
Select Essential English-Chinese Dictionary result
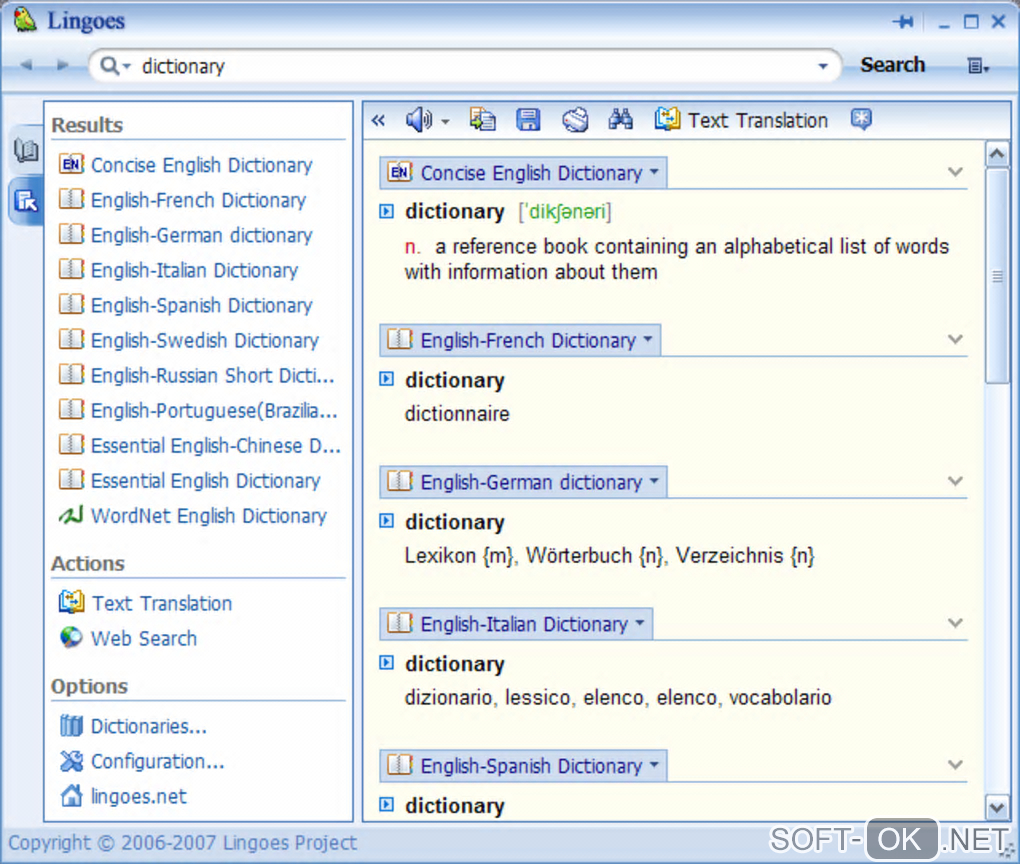tap(200, 446)
